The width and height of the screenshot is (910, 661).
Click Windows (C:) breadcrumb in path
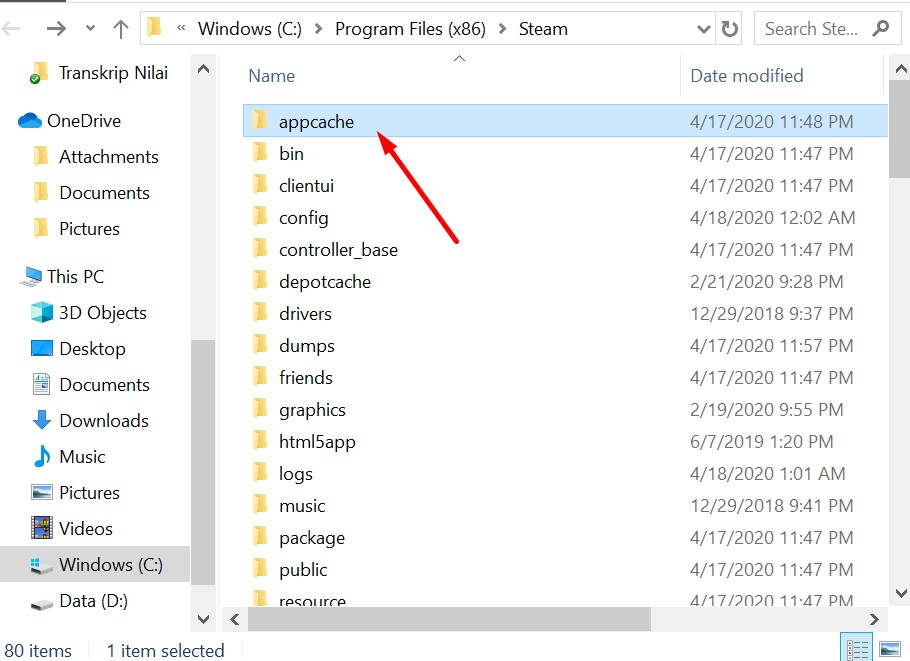click(250, 29)
